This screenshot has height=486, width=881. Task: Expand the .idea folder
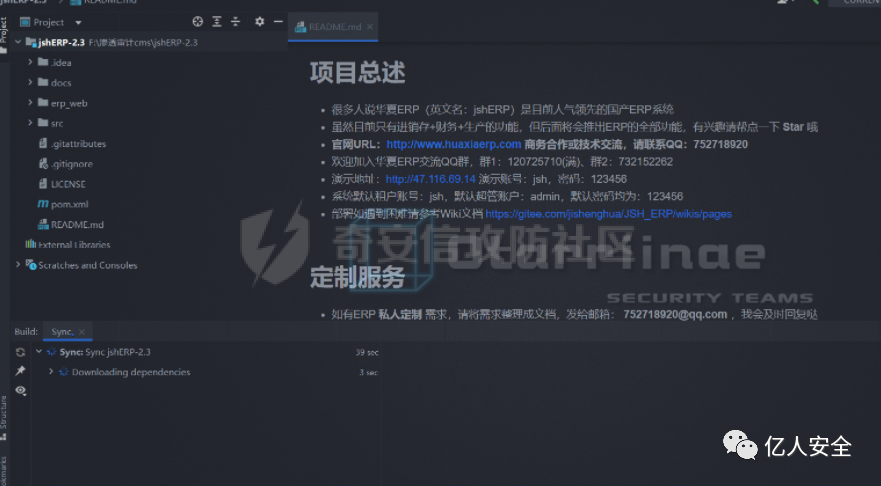click(x=30, y=62)
